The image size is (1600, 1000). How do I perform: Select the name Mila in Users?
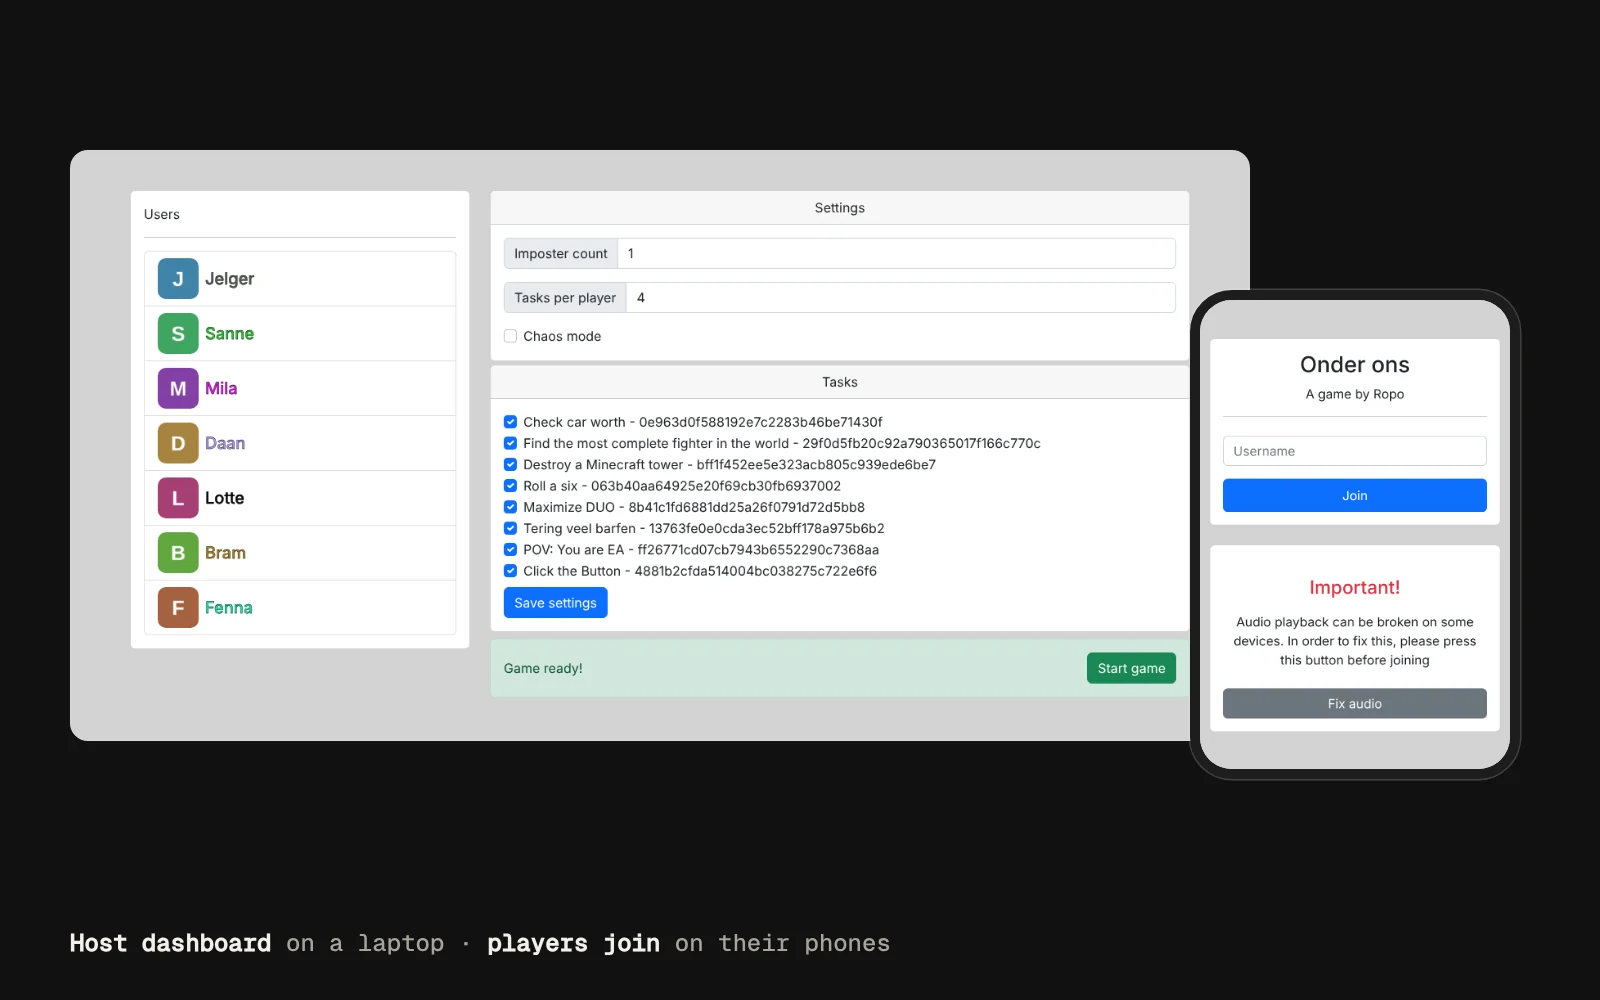point(221,389)
